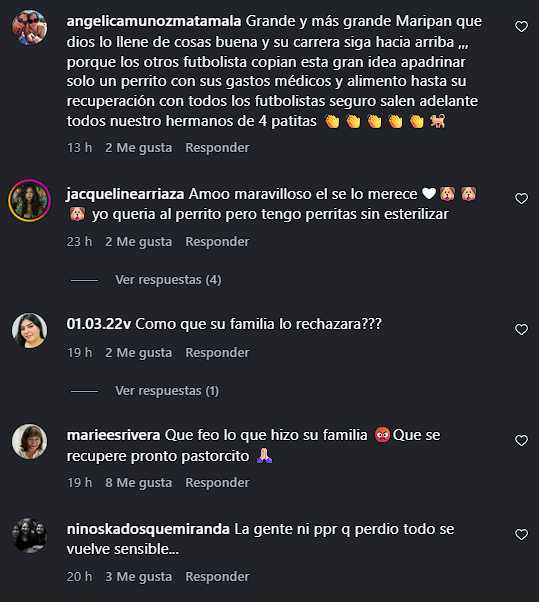Open the ninoskadosquemiranda username link
Screen dimensions: 539x602
click(x=148, y=529)
